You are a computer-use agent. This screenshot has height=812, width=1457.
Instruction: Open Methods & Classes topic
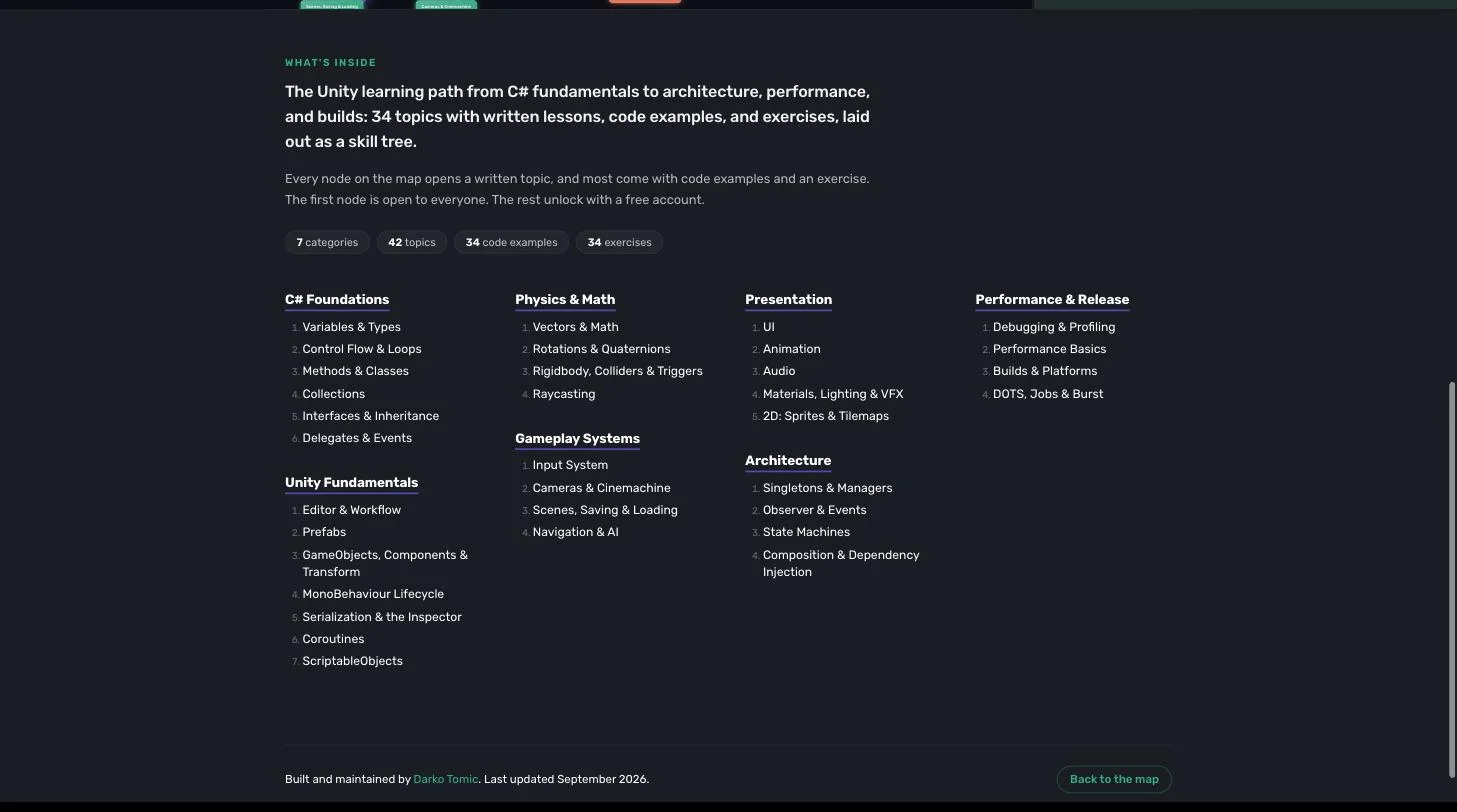355,371
